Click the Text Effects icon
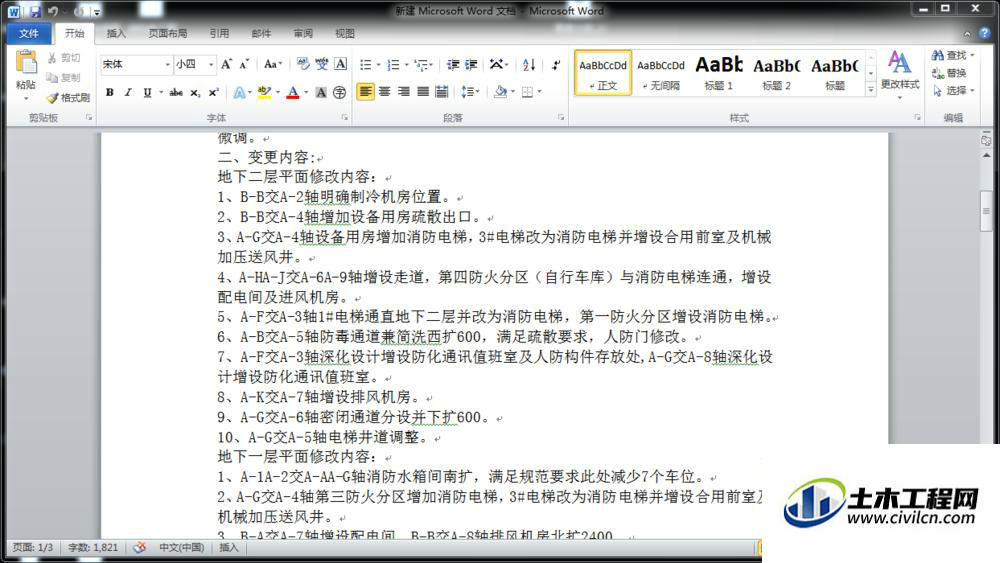 [239, 92]
